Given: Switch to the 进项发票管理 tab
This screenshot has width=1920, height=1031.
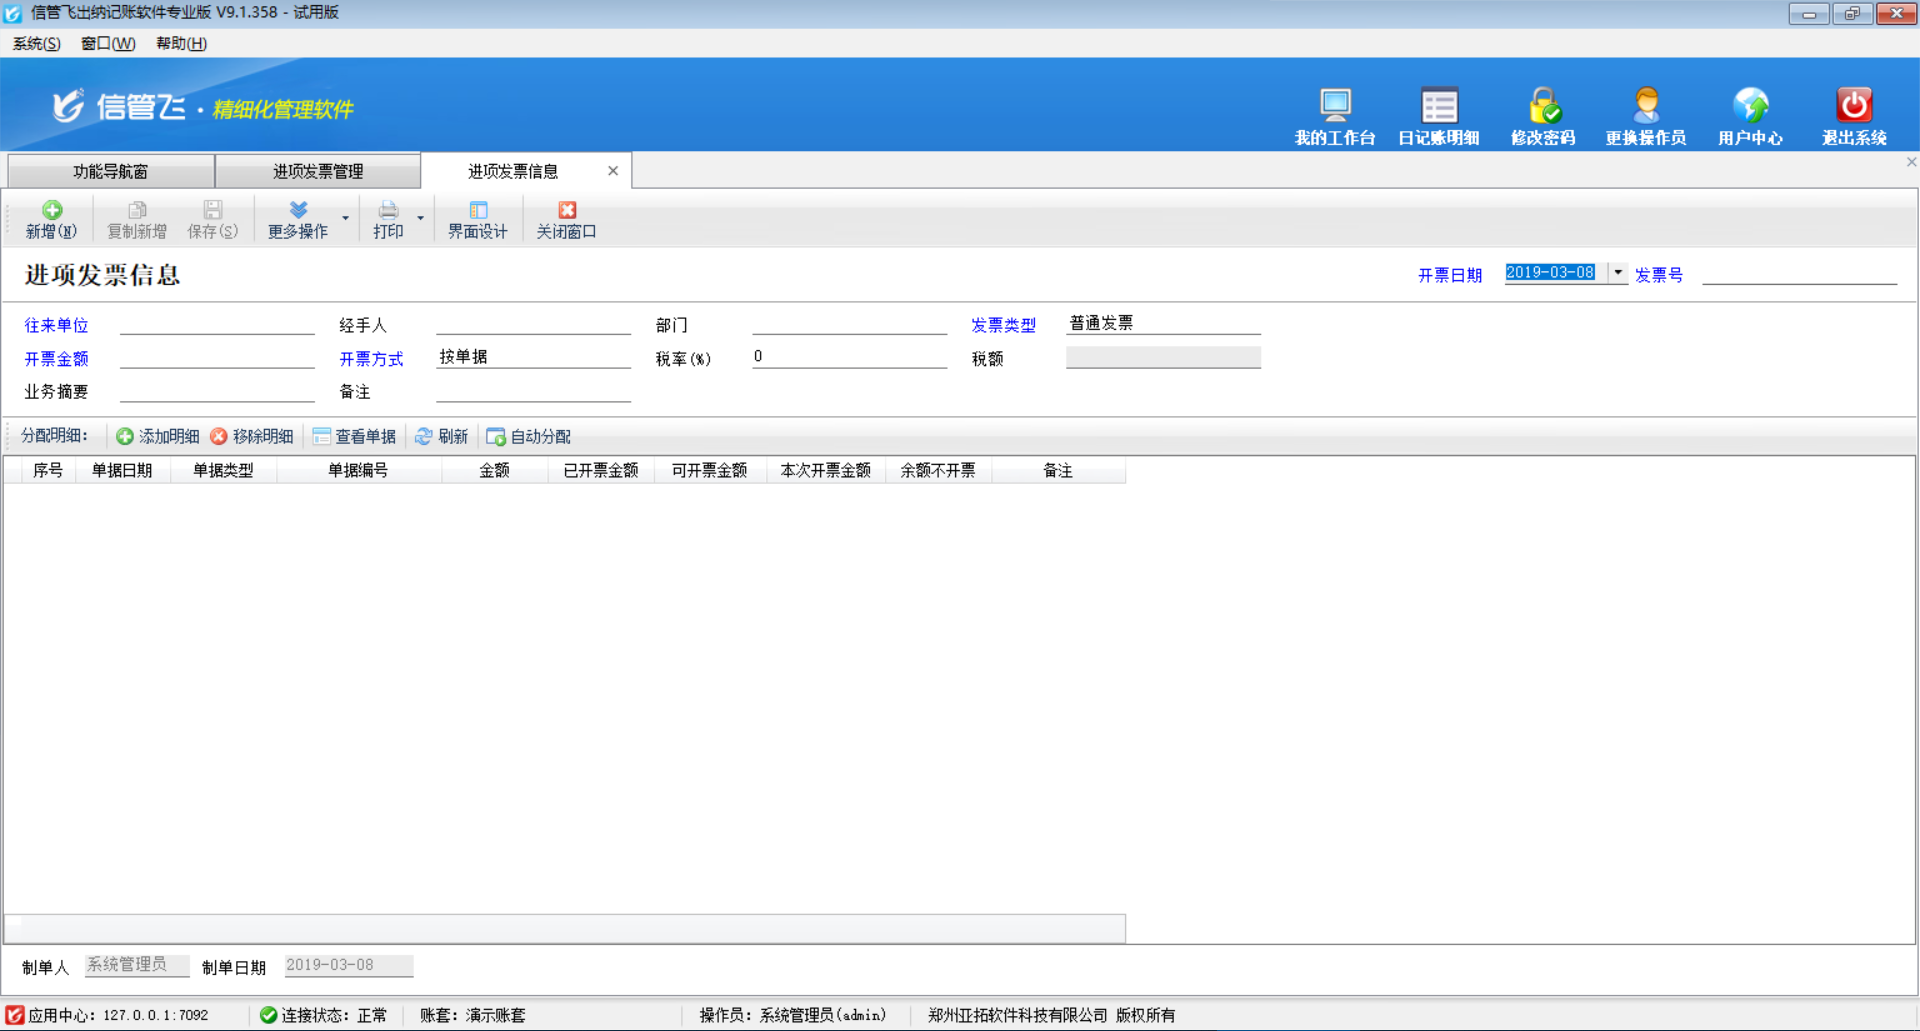Looking at the screenshot, I should tap(317, 170).
